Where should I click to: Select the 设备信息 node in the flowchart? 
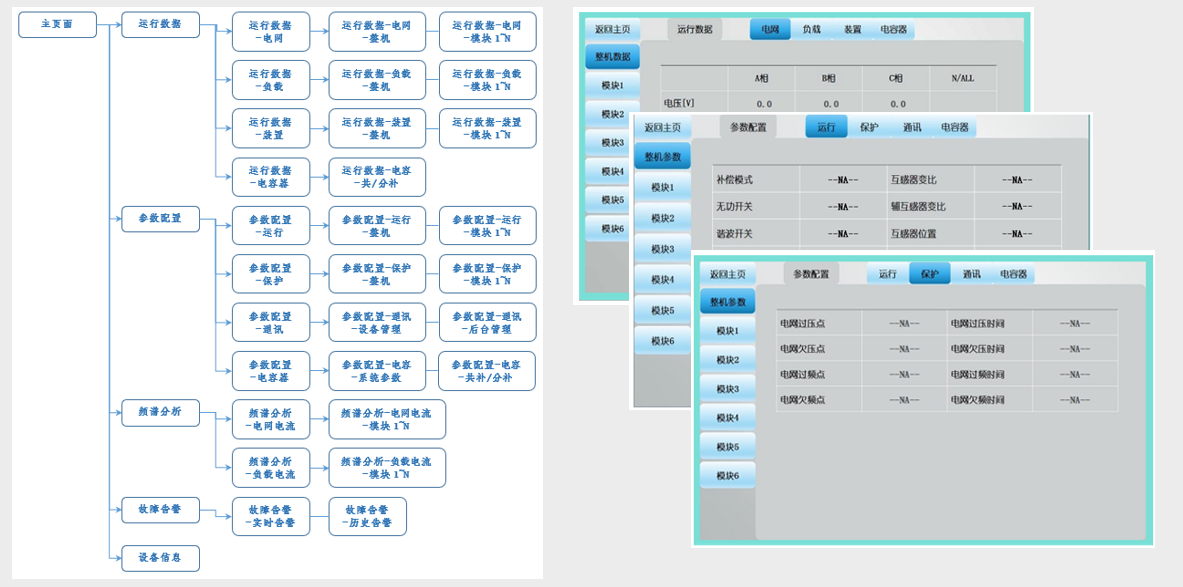[x=160, y=558]
